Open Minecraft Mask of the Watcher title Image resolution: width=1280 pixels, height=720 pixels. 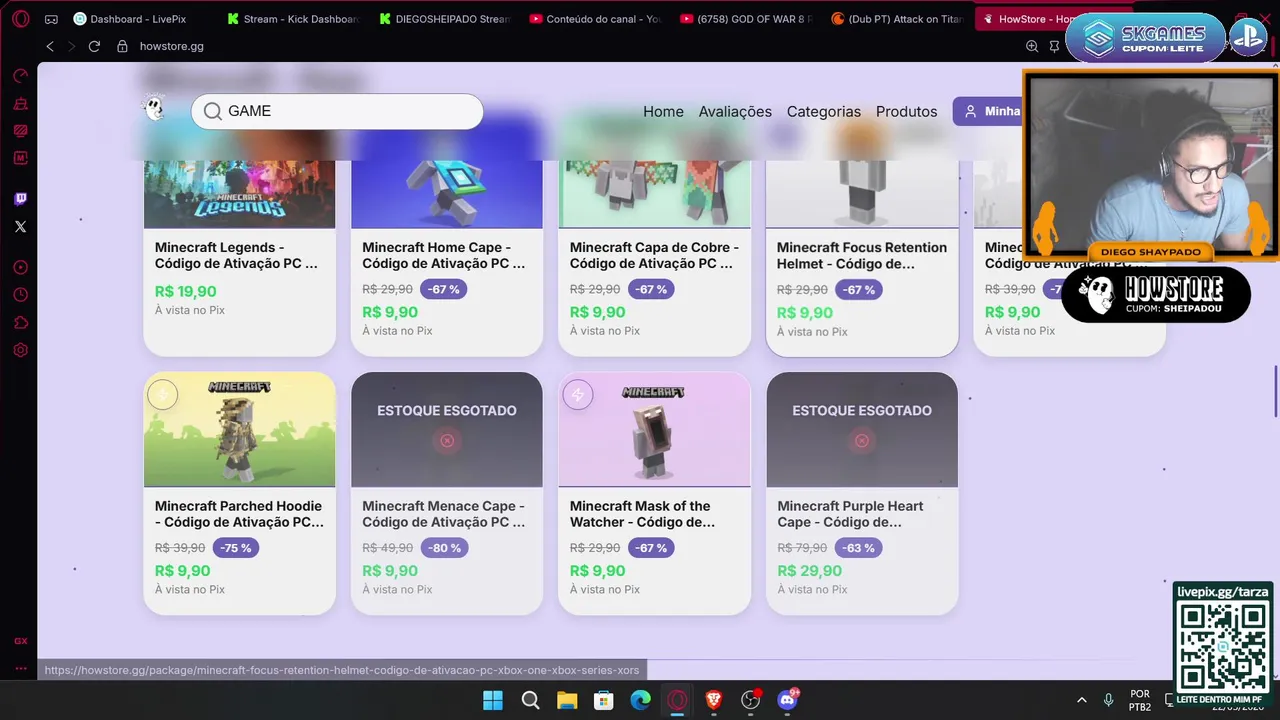[x=642, y=514]
